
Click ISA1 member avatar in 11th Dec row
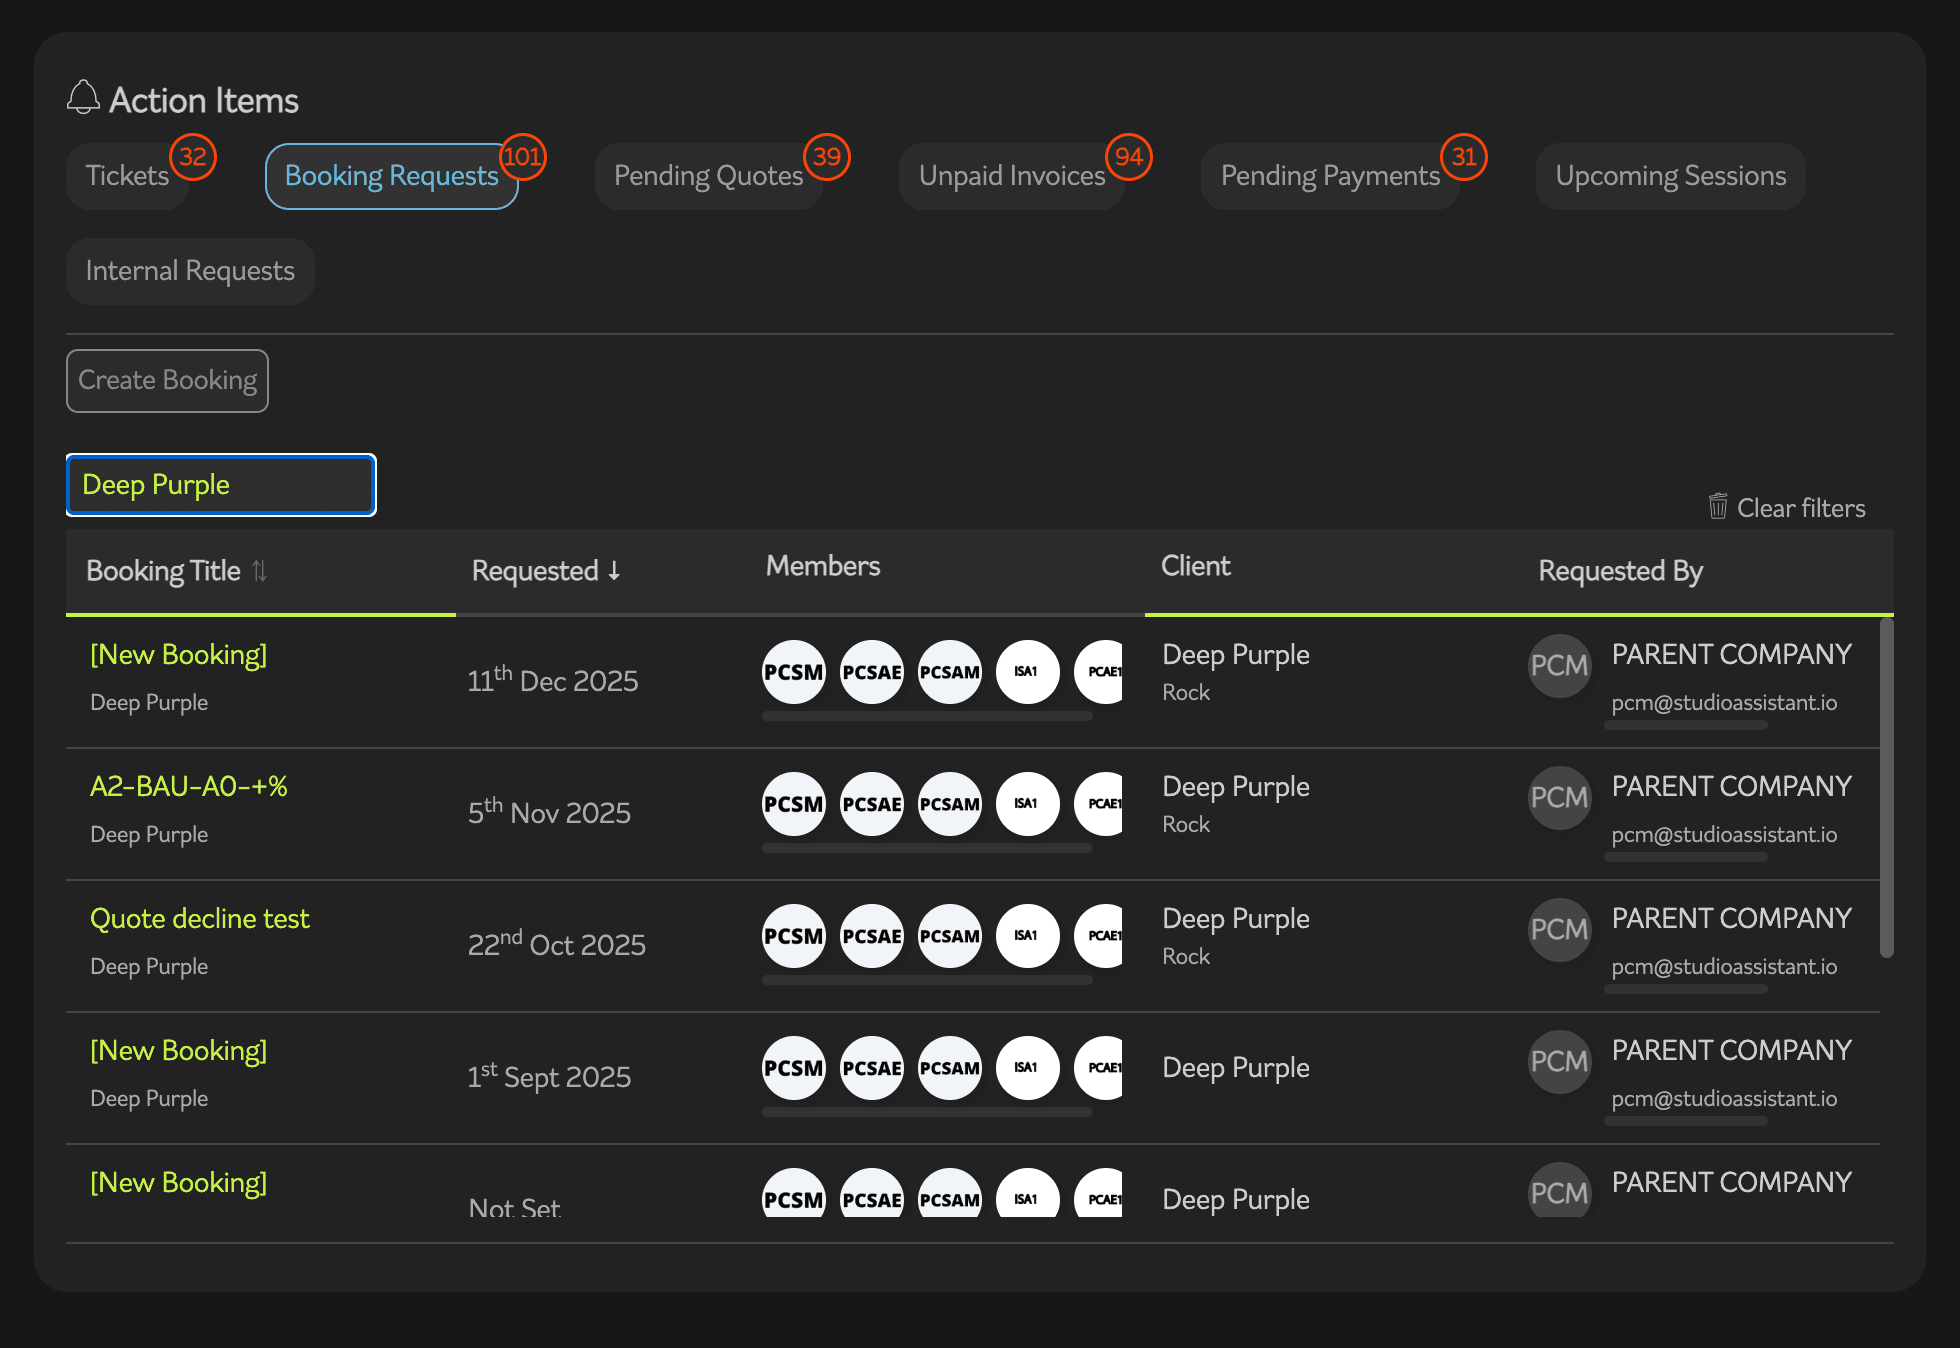pyautogui.click(x=1028, y=672)
